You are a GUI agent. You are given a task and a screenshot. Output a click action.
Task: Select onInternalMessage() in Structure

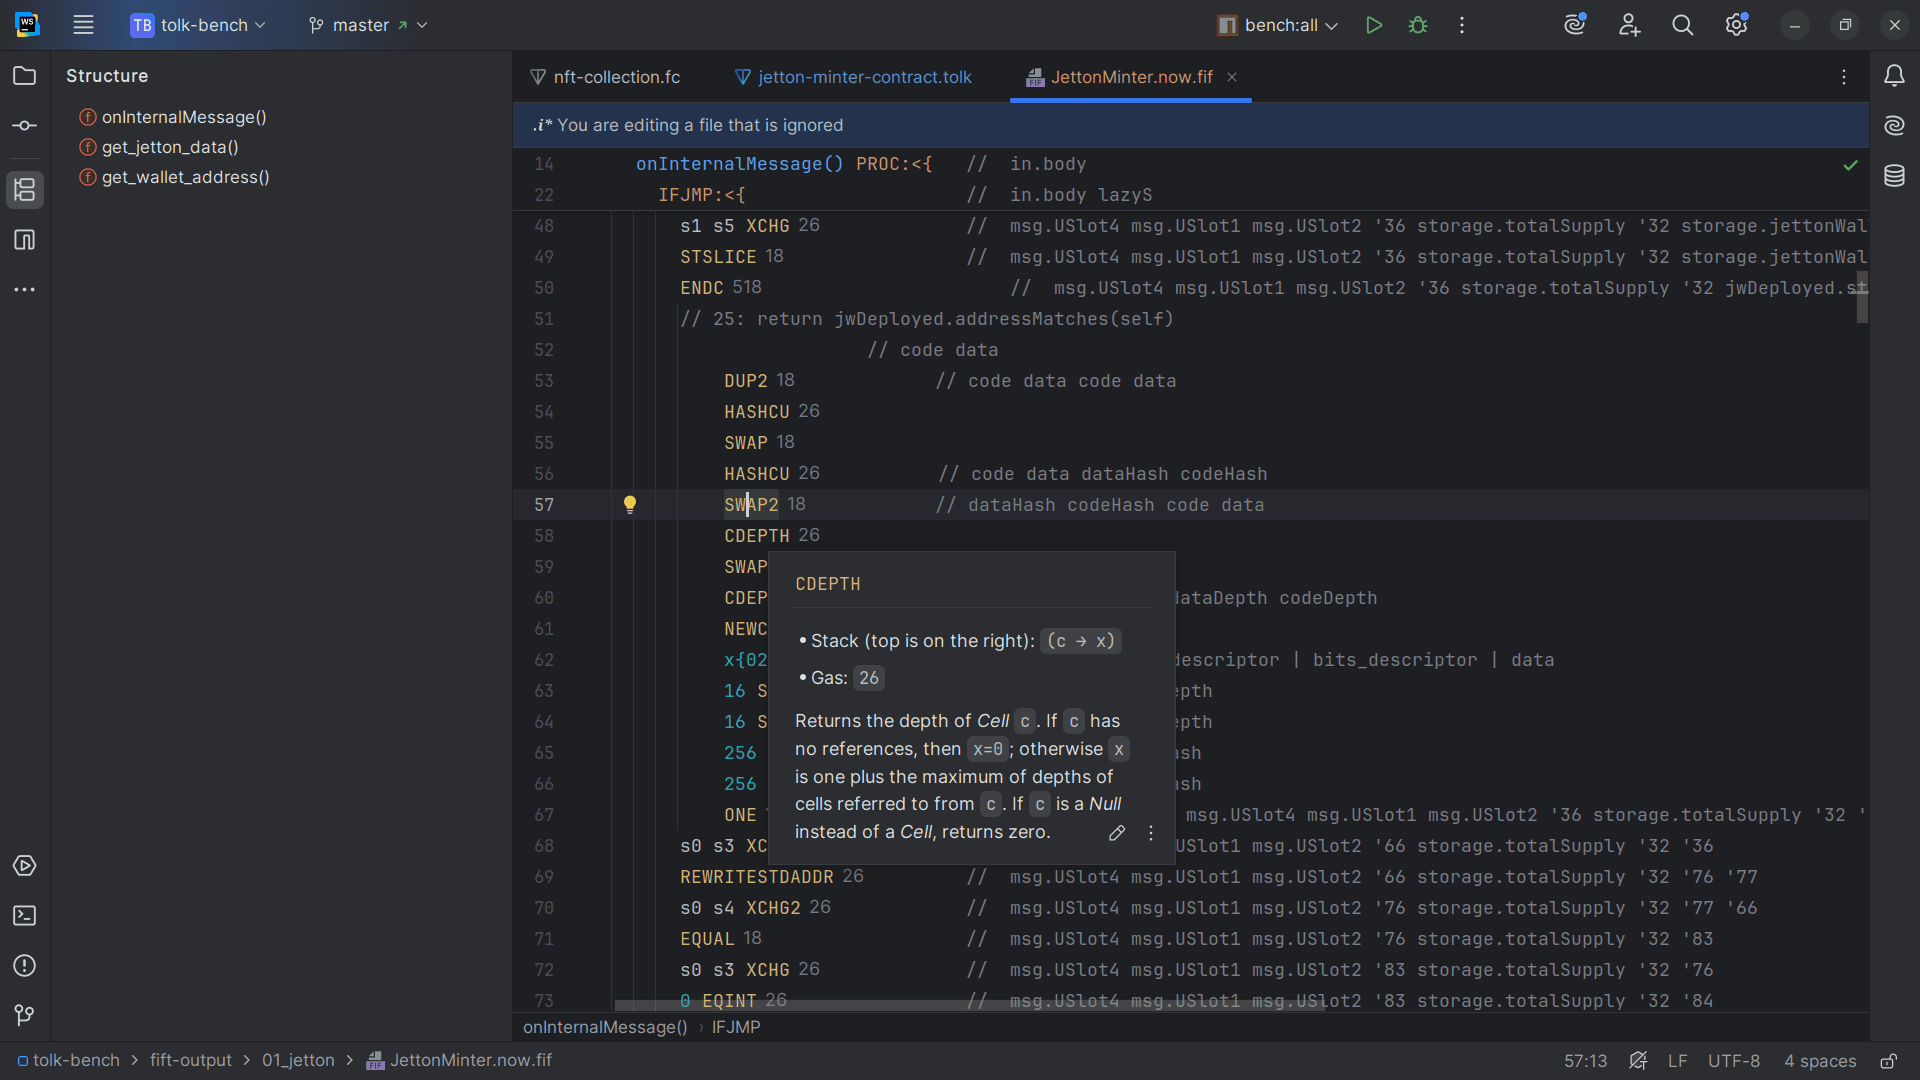(x=184, y=117)
